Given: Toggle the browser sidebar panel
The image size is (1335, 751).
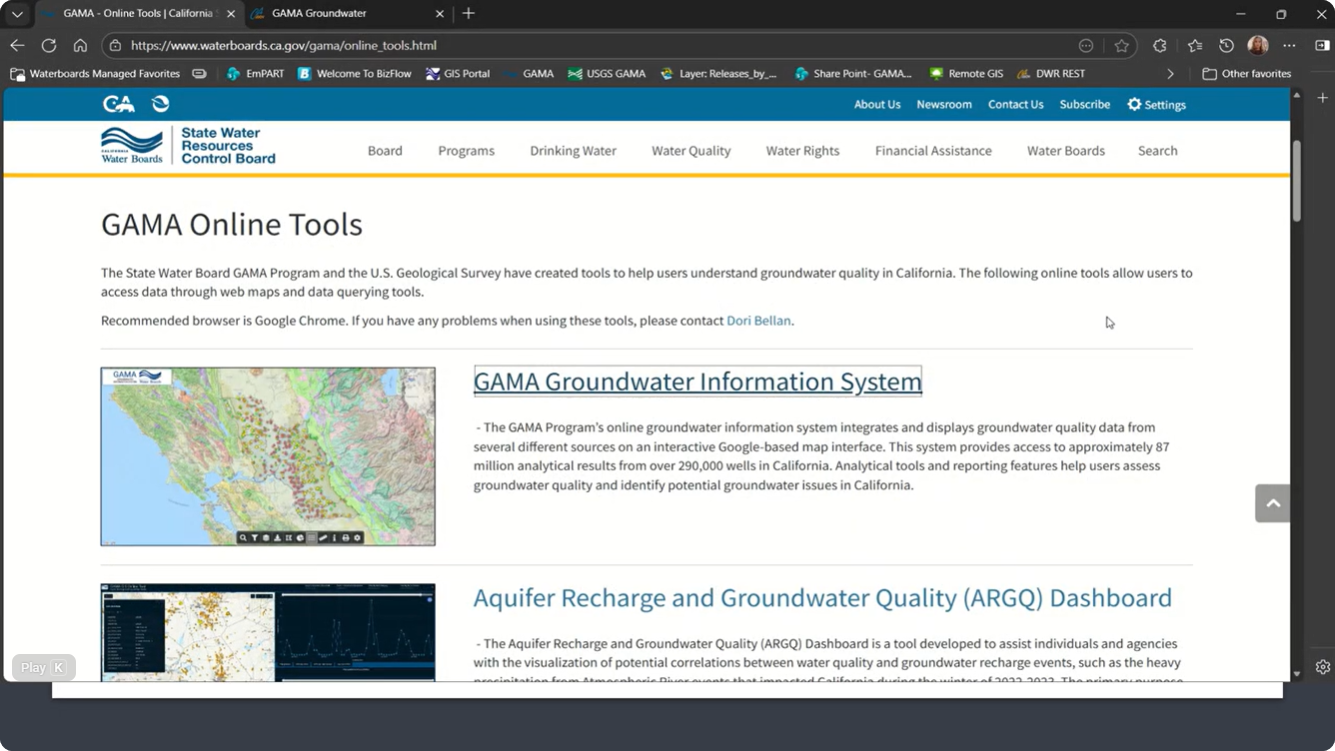Looking at the screenshot, I should click(1322, 45).
